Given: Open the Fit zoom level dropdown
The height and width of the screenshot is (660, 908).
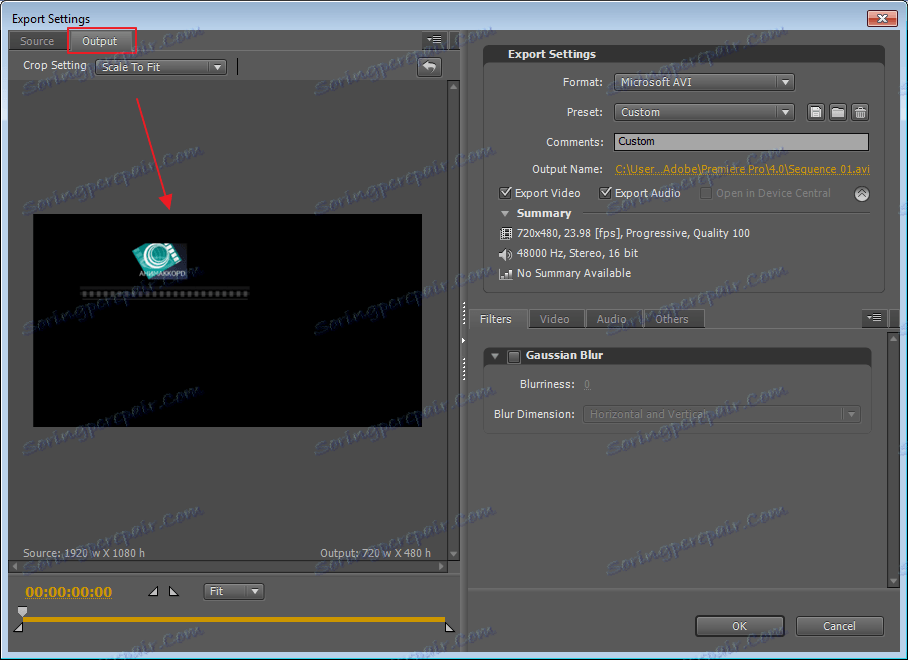Looking at the screenshot, I should pos(234,591).
